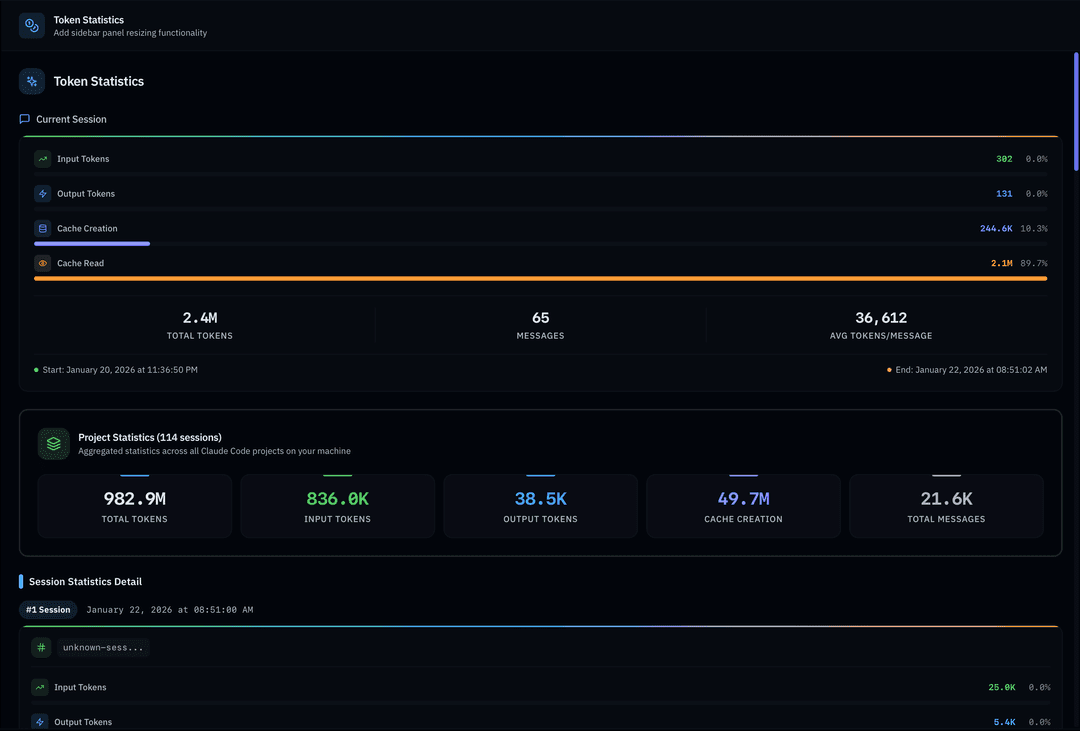Click the Output Tokens lightning icon in Current Session
This screenshot has height=731, width=1080.
click(43, 194)
